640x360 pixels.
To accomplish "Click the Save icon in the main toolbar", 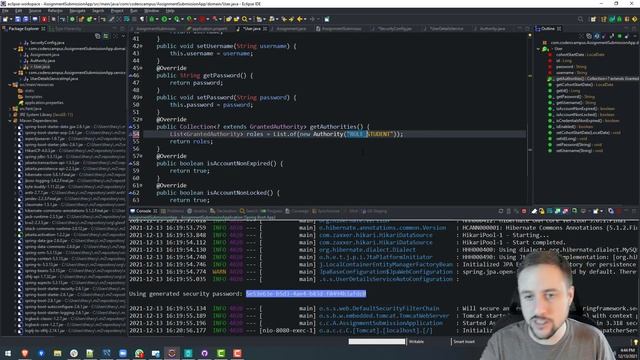I will [18, 19].
